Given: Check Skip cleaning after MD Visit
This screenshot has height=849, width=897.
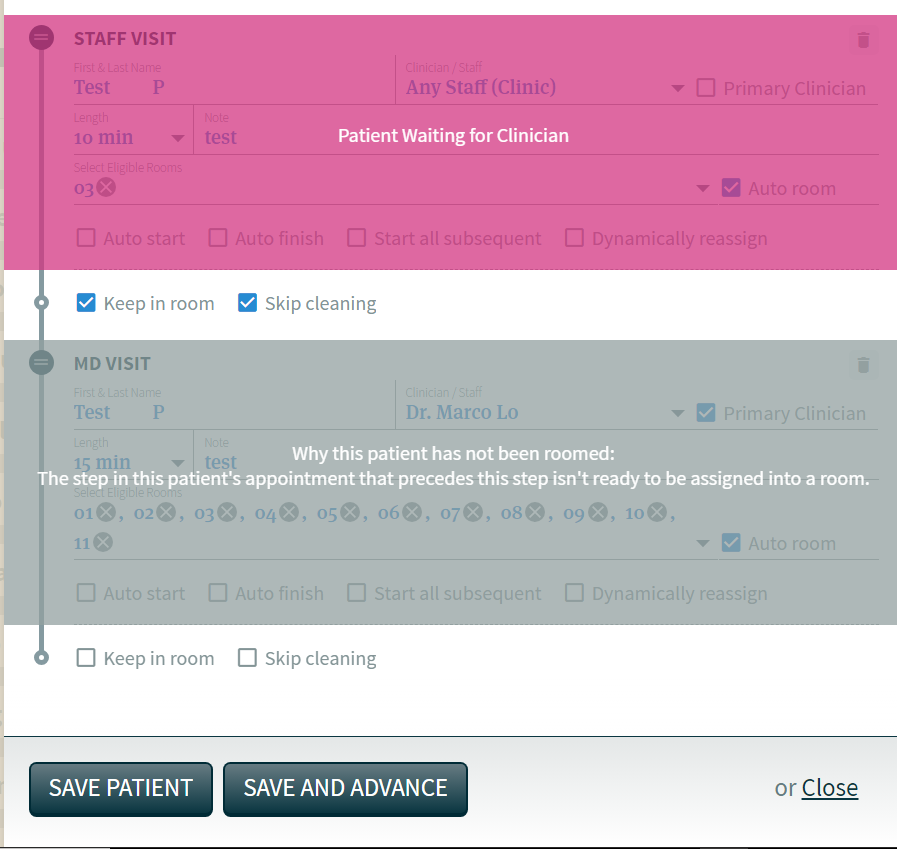Looking at the screenshot, I should tap(247, 658).
